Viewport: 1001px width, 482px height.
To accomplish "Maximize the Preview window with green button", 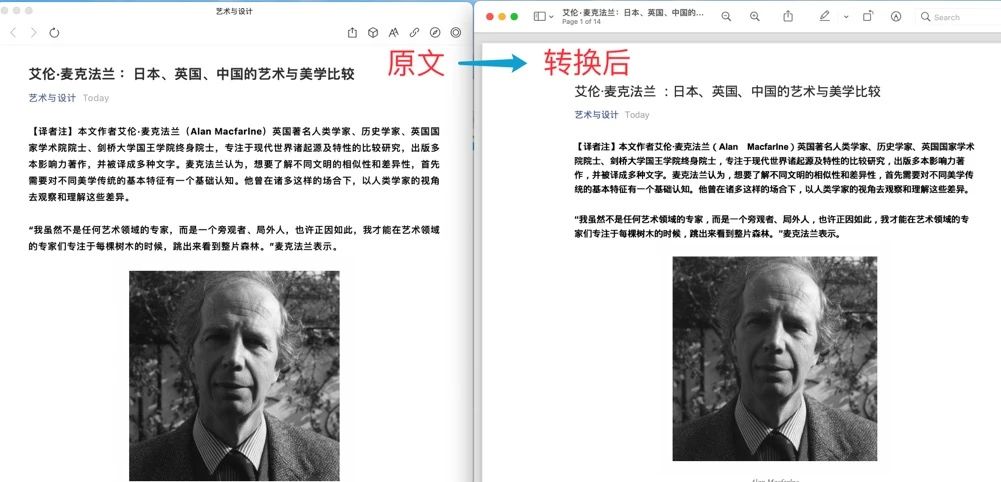I will tap(514, 17).
